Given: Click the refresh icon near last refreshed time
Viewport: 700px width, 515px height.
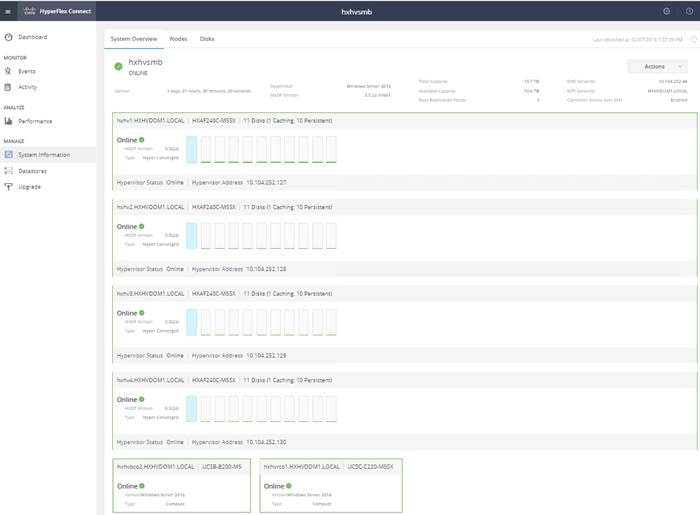Looking at the screenshot, I should (694, 39).
